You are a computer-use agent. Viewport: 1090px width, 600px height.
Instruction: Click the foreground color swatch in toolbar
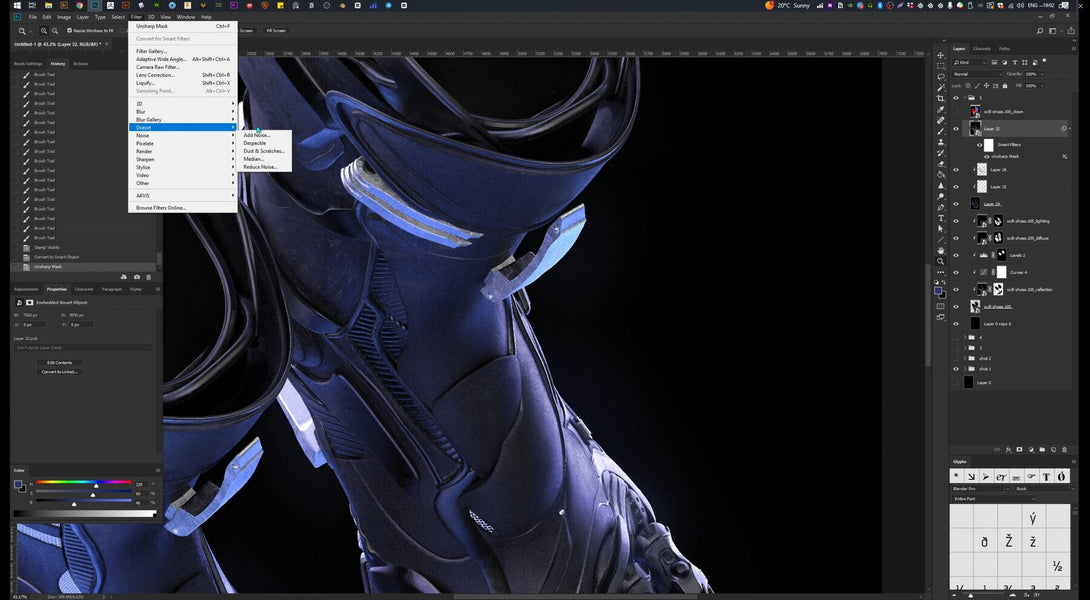tap(938, 290)
